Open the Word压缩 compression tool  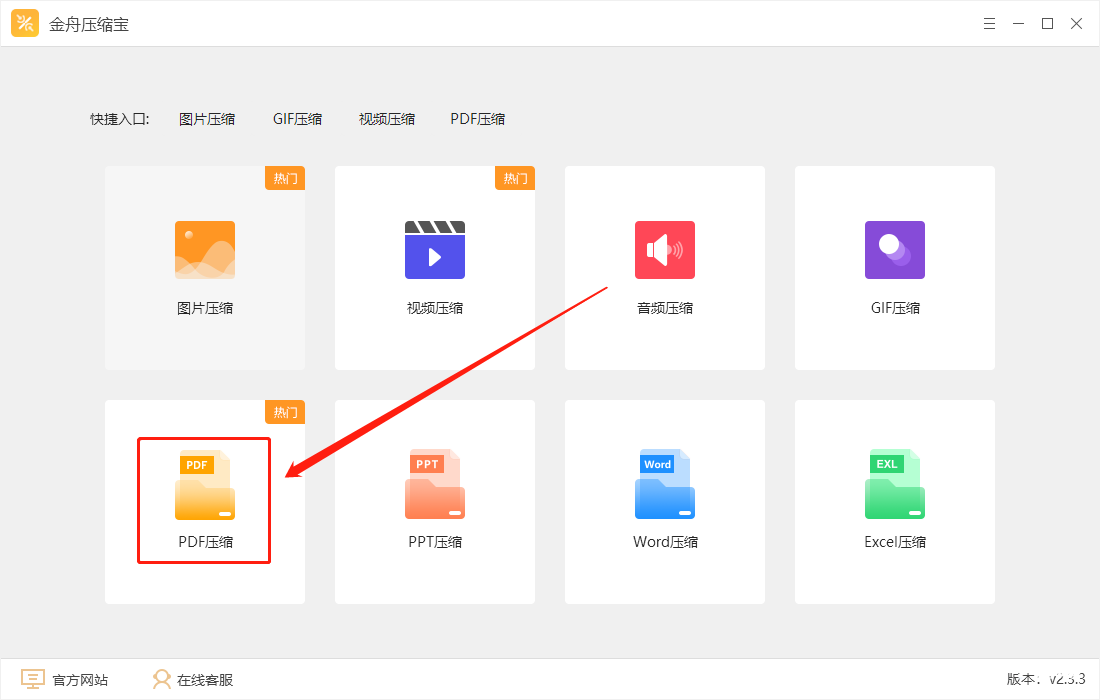coord(664,485)
